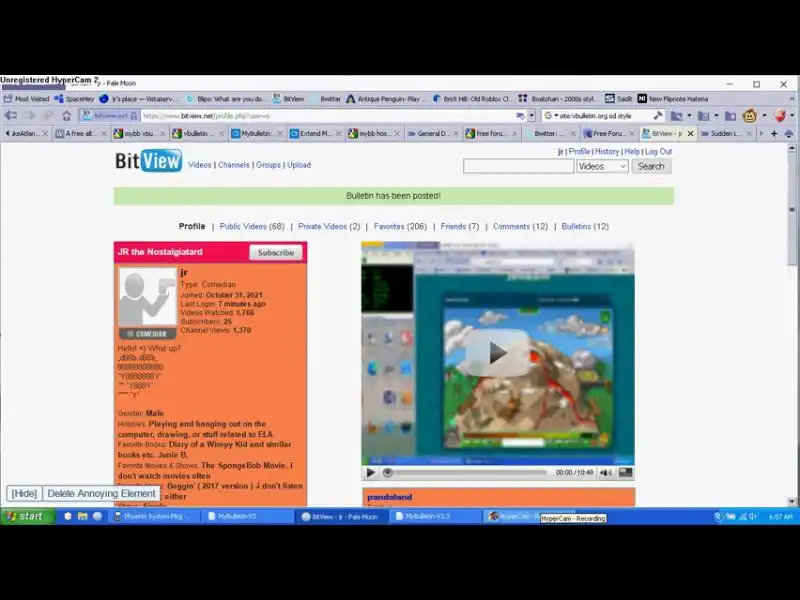Click the video player seek bar
The width and height of the screenshot is (800, 600).
click(x=467, y=473)
